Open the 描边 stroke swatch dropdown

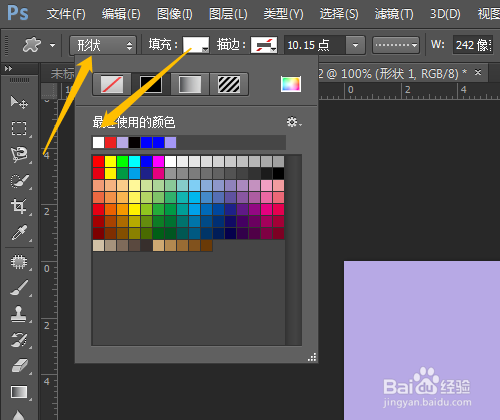click(x=264, y=45)
